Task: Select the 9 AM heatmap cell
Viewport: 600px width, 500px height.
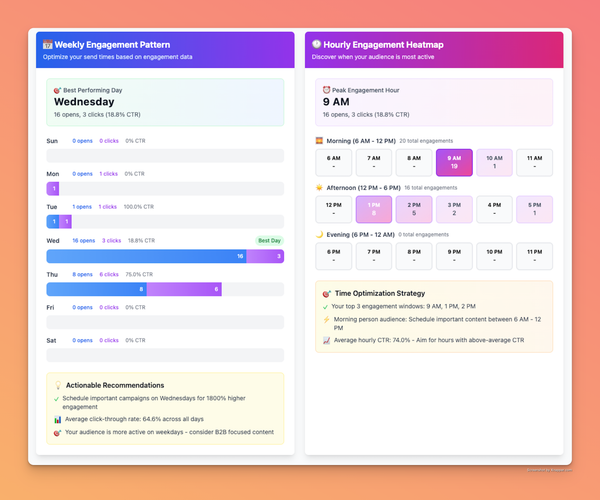Action: (x=454, y=162)
